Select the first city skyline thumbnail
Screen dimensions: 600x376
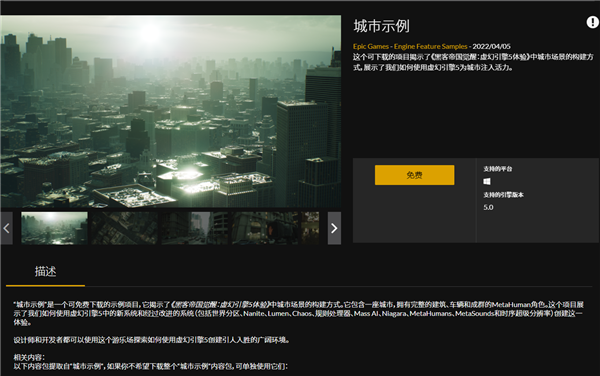[54, 228]
